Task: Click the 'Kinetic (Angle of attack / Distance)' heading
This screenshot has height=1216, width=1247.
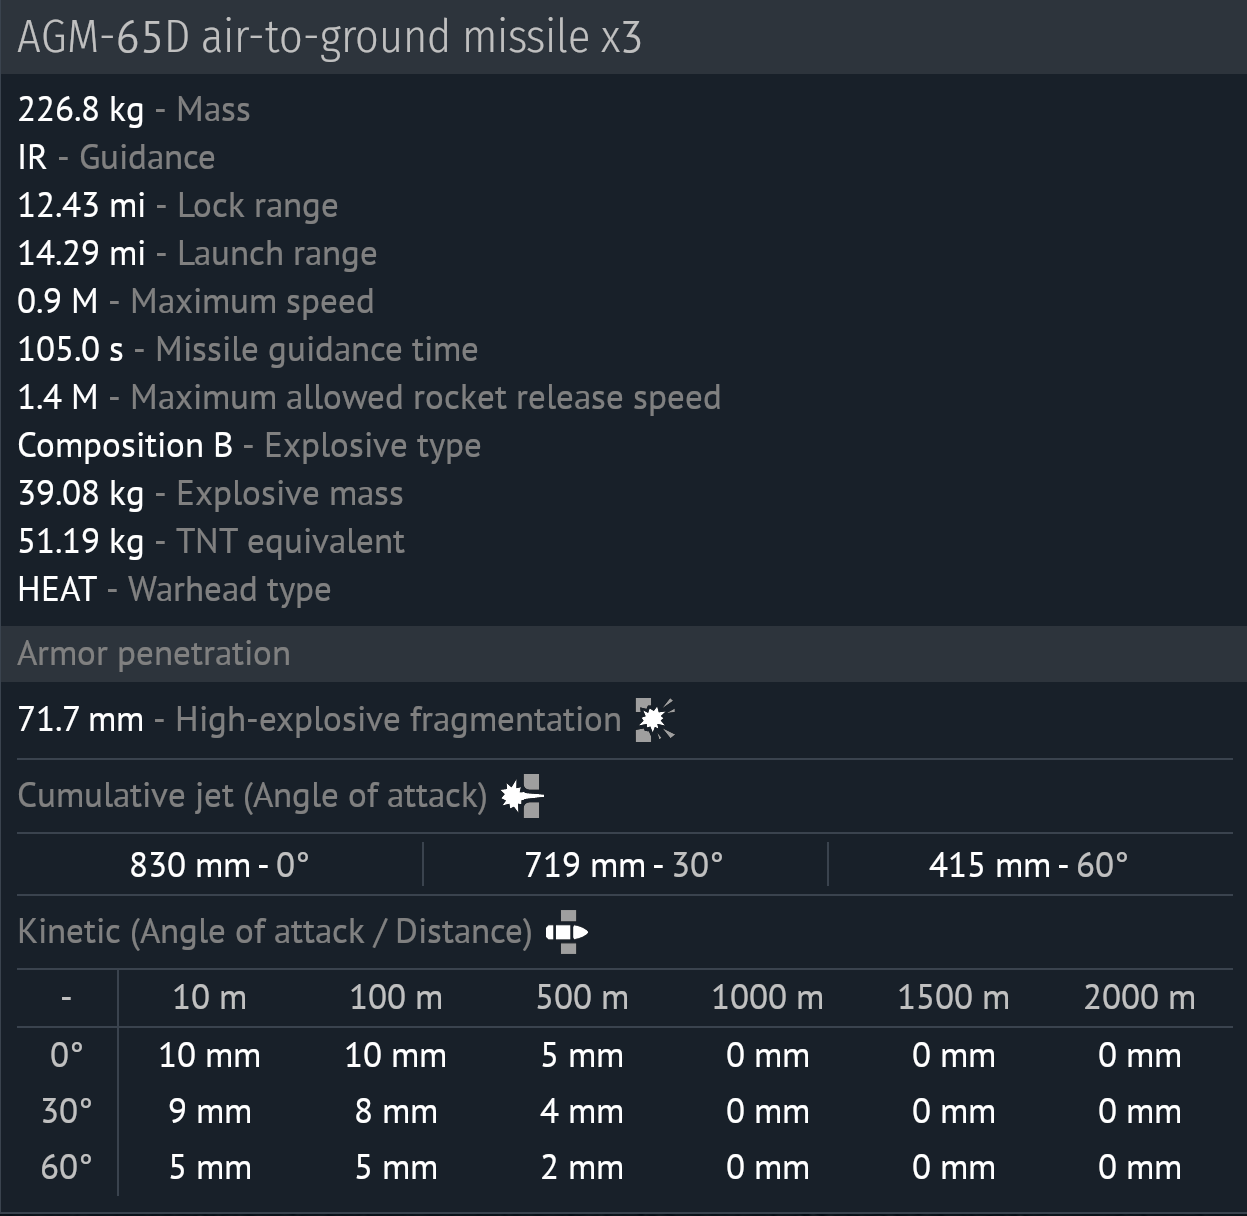Action: coord(275,932)
